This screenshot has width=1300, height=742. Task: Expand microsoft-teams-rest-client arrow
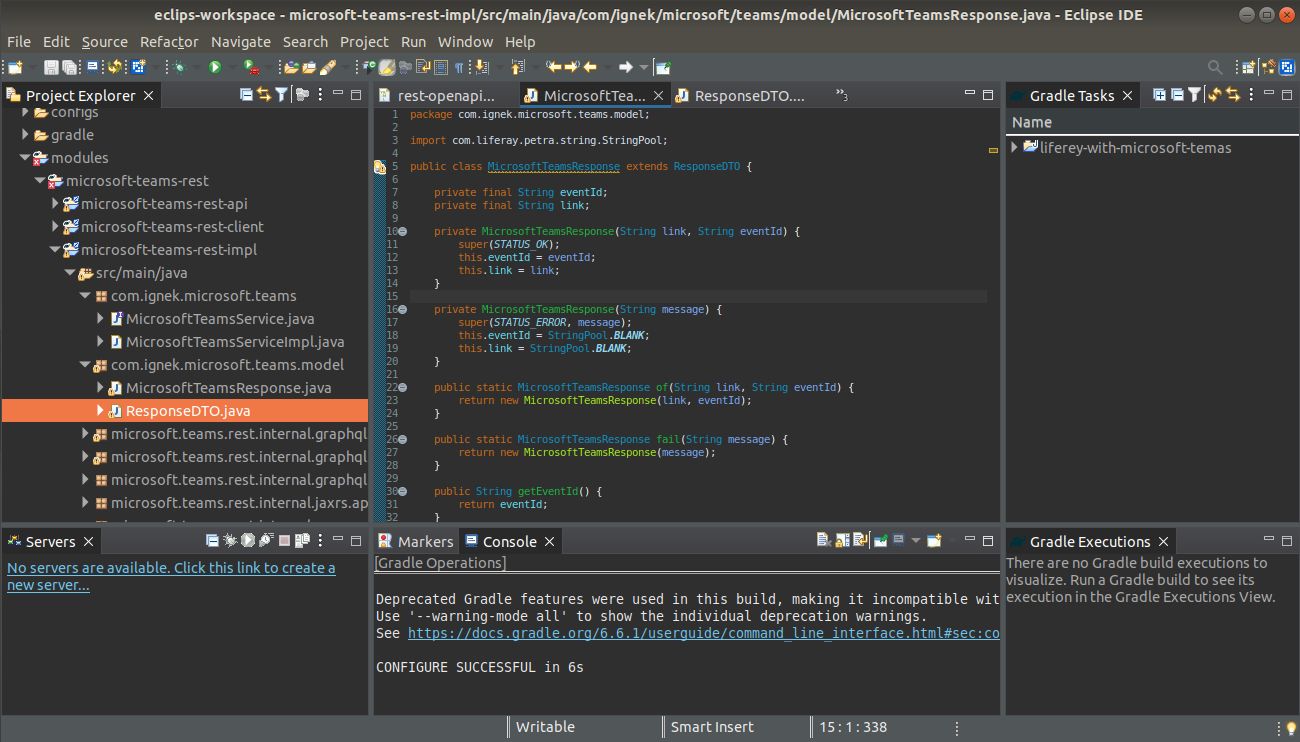pyautogui.click(x=55, y=226)
